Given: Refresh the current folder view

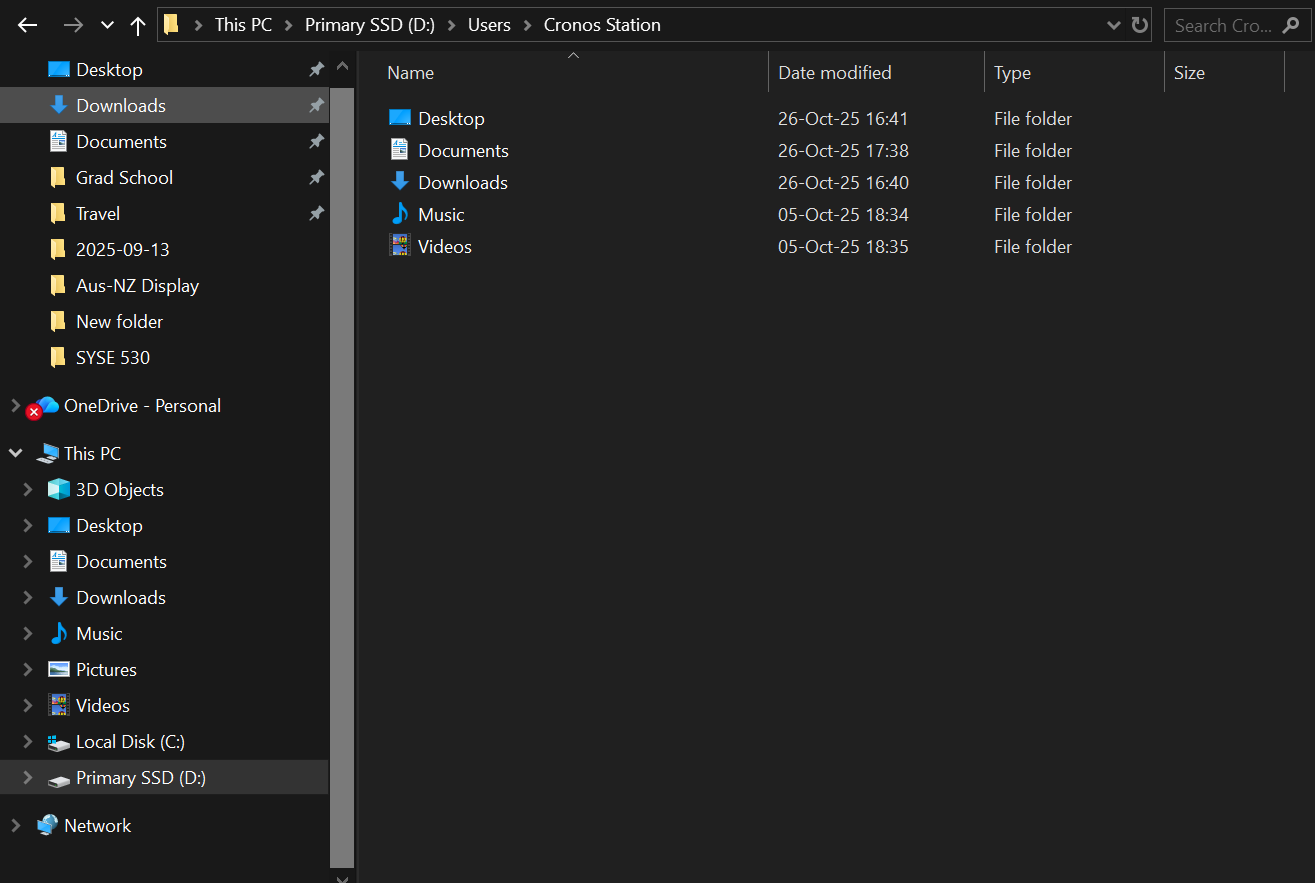Looking at the screenshot, I should click(x=1140, y=25).
